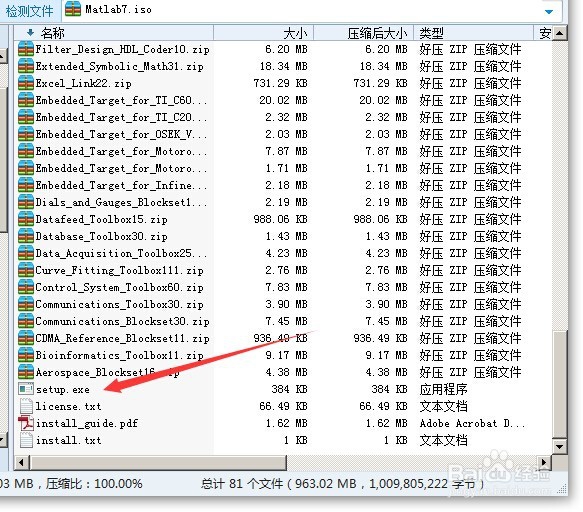Click the 总计 81 个文件 status bar text

click(x=242, y=484)
